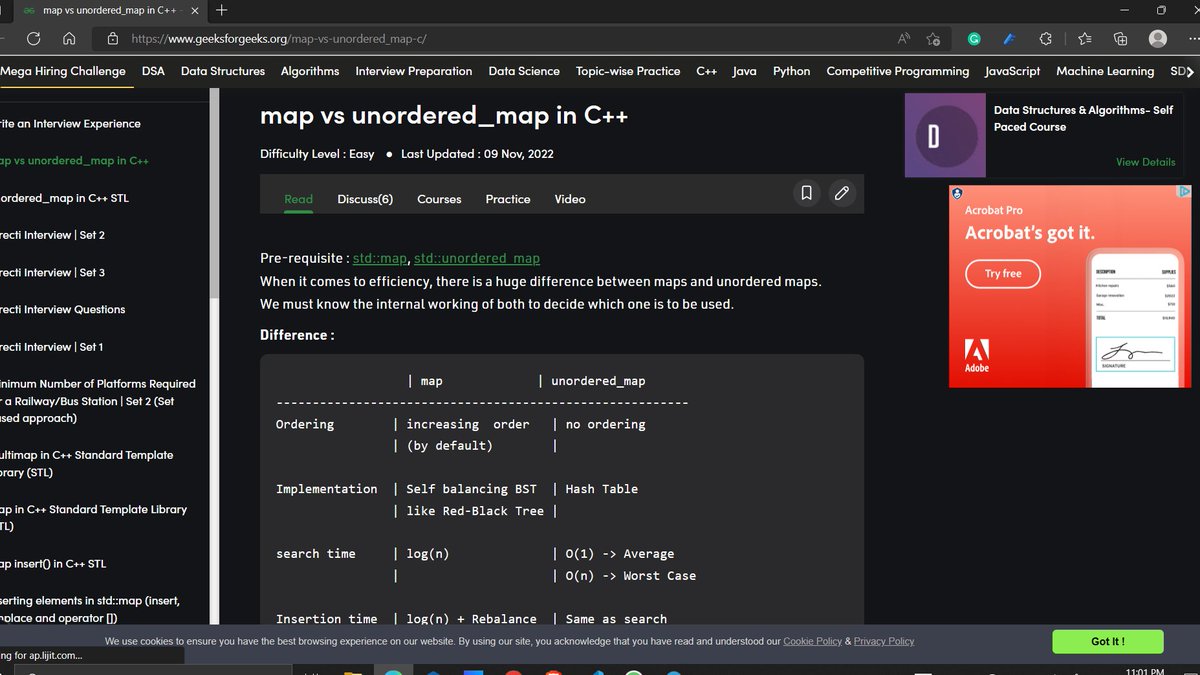Open Interview Preparation menu
The height and width of the screenshot is (675, 1200).
pos(414,71)
